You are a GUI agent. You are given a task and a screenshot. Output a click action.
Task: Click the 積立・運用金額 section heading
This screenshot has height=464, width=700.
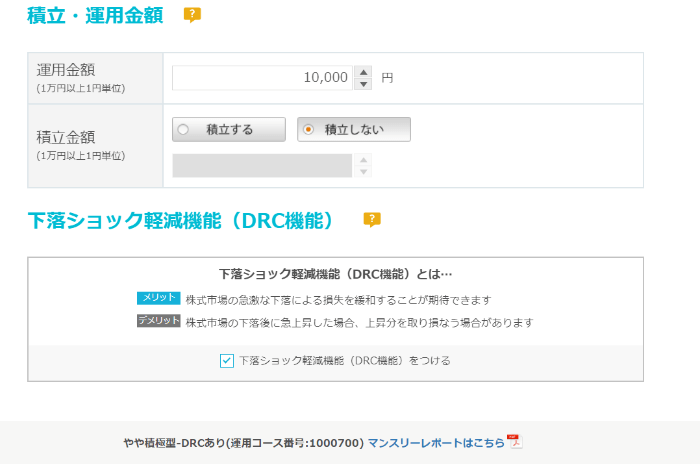(x=95, y=15)
